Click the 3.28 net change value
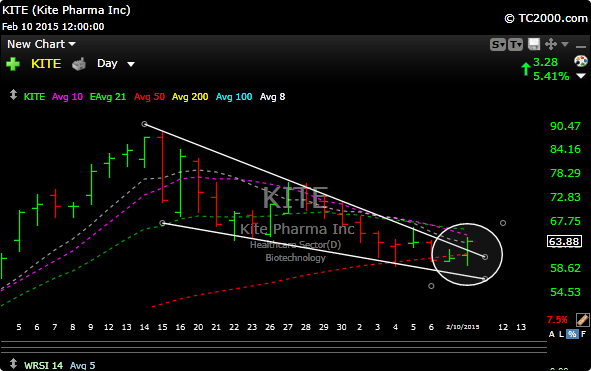 (x=545, y=62)
